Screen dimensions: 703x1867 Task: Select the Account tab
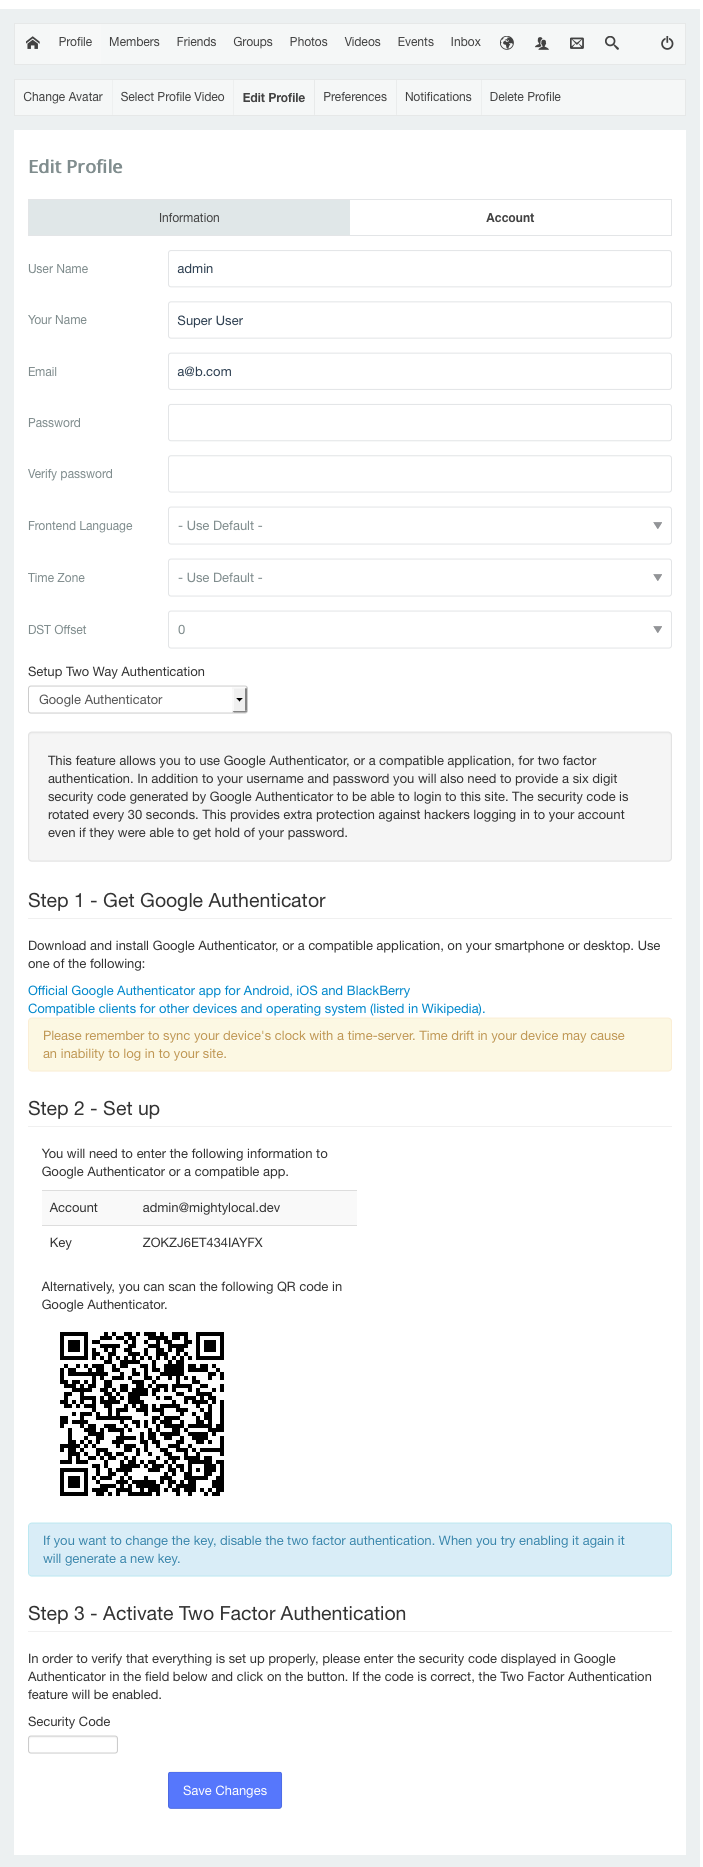(x=510, y=218)
